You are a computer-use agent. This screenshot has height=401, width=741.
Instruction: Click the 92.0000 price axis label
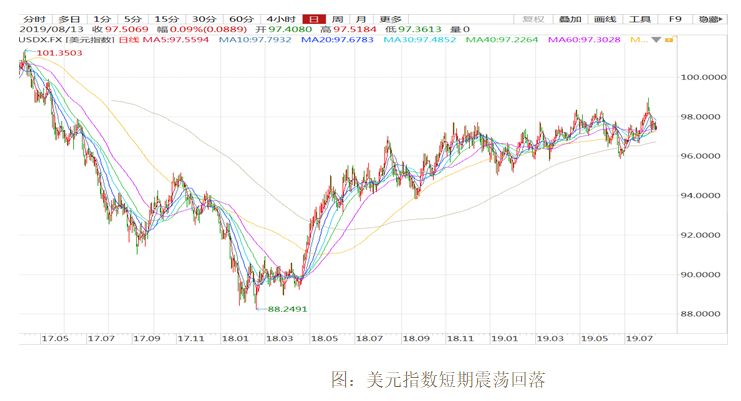click(x=700, y=235)
